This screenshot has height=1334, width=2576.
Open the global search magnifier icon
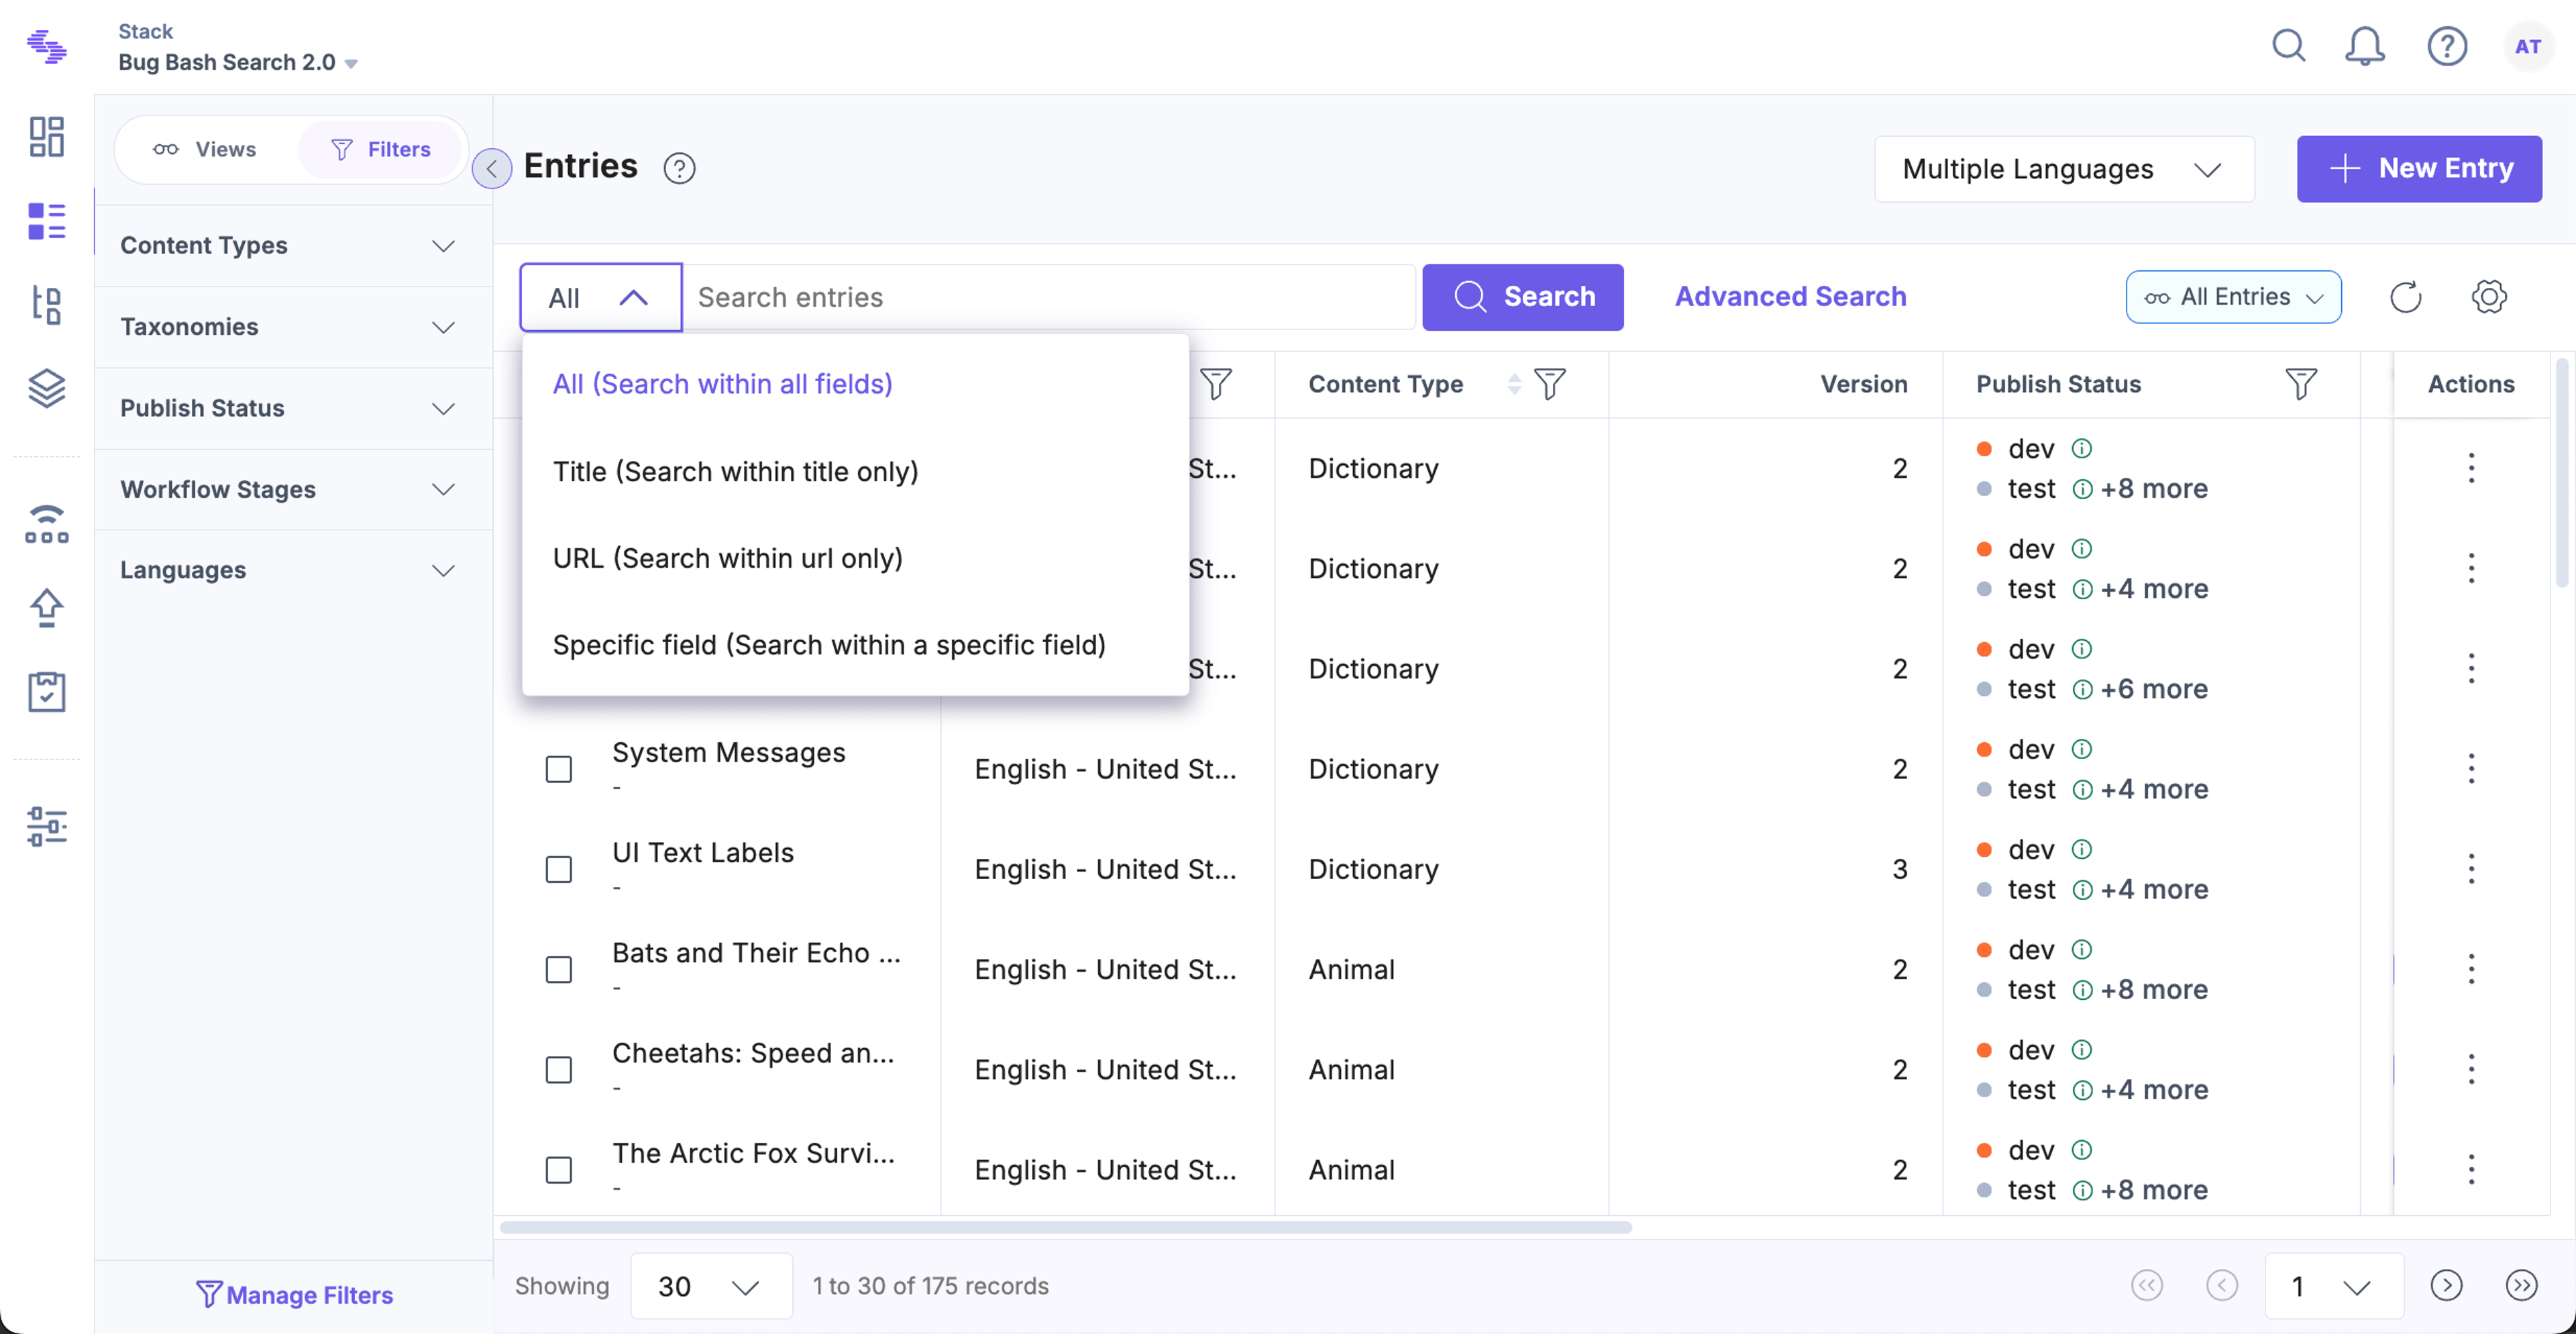2288,46
